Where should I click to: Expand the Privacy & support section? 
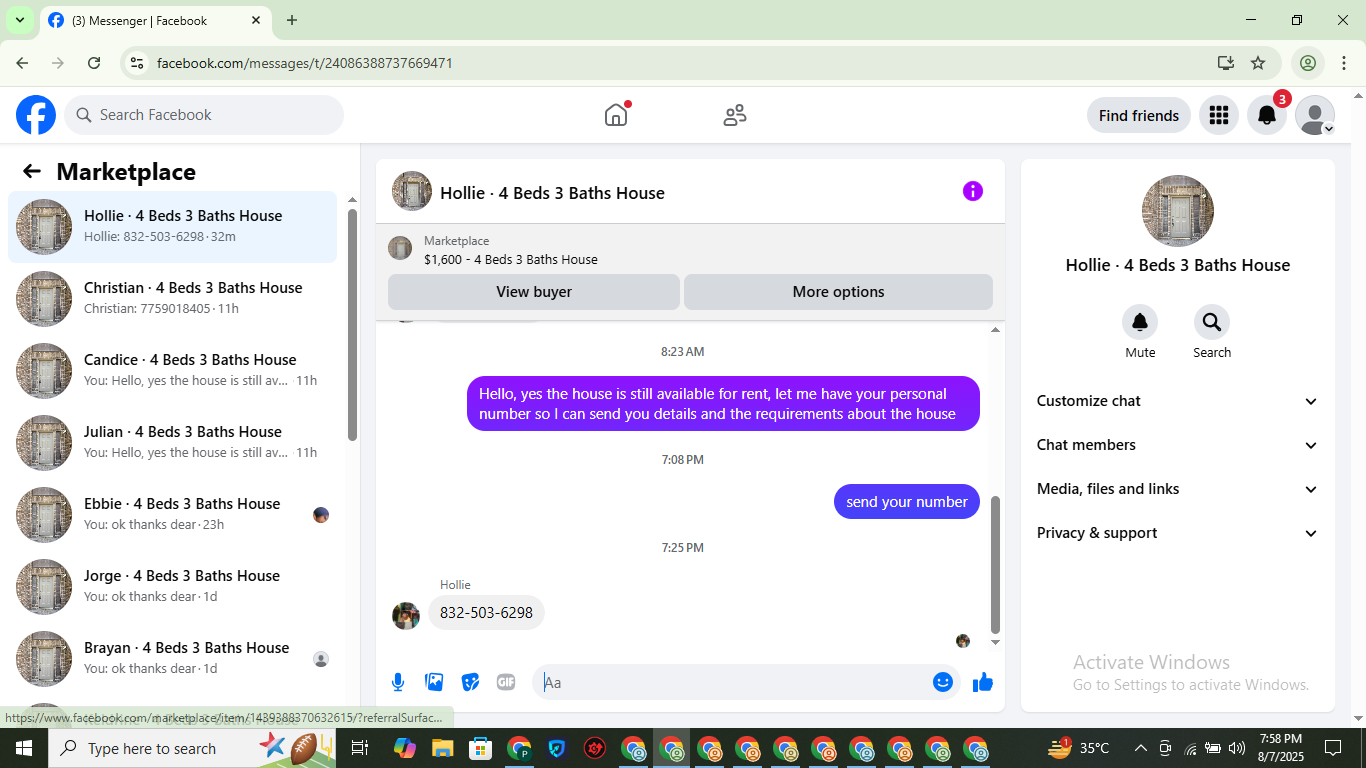coord(1178,533)
